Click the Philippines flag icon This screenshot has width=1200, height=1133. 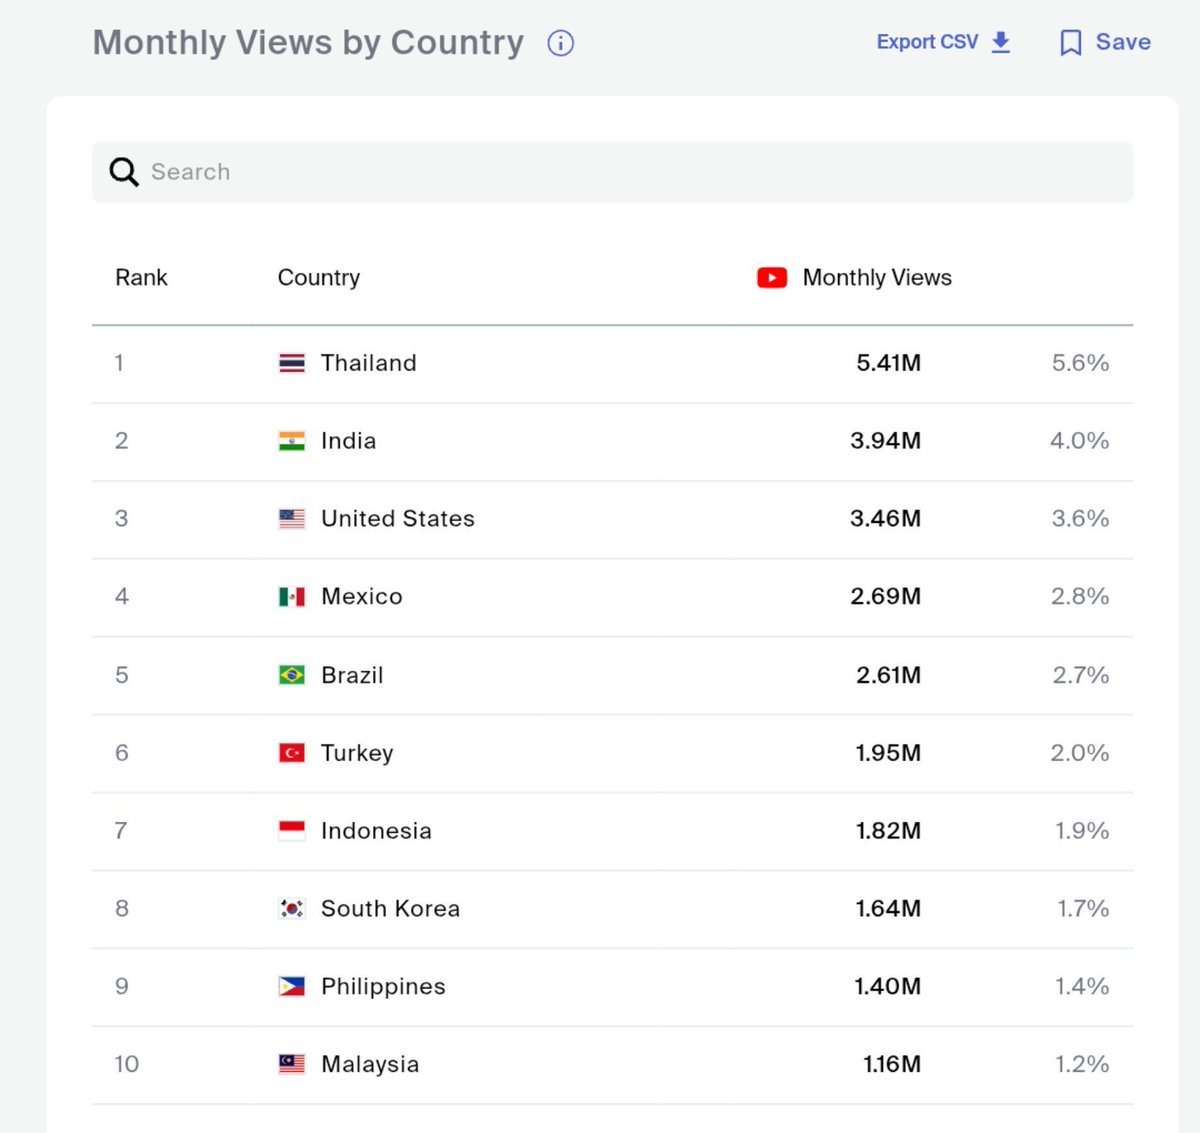pyautogui.click(x=292, y=987)
